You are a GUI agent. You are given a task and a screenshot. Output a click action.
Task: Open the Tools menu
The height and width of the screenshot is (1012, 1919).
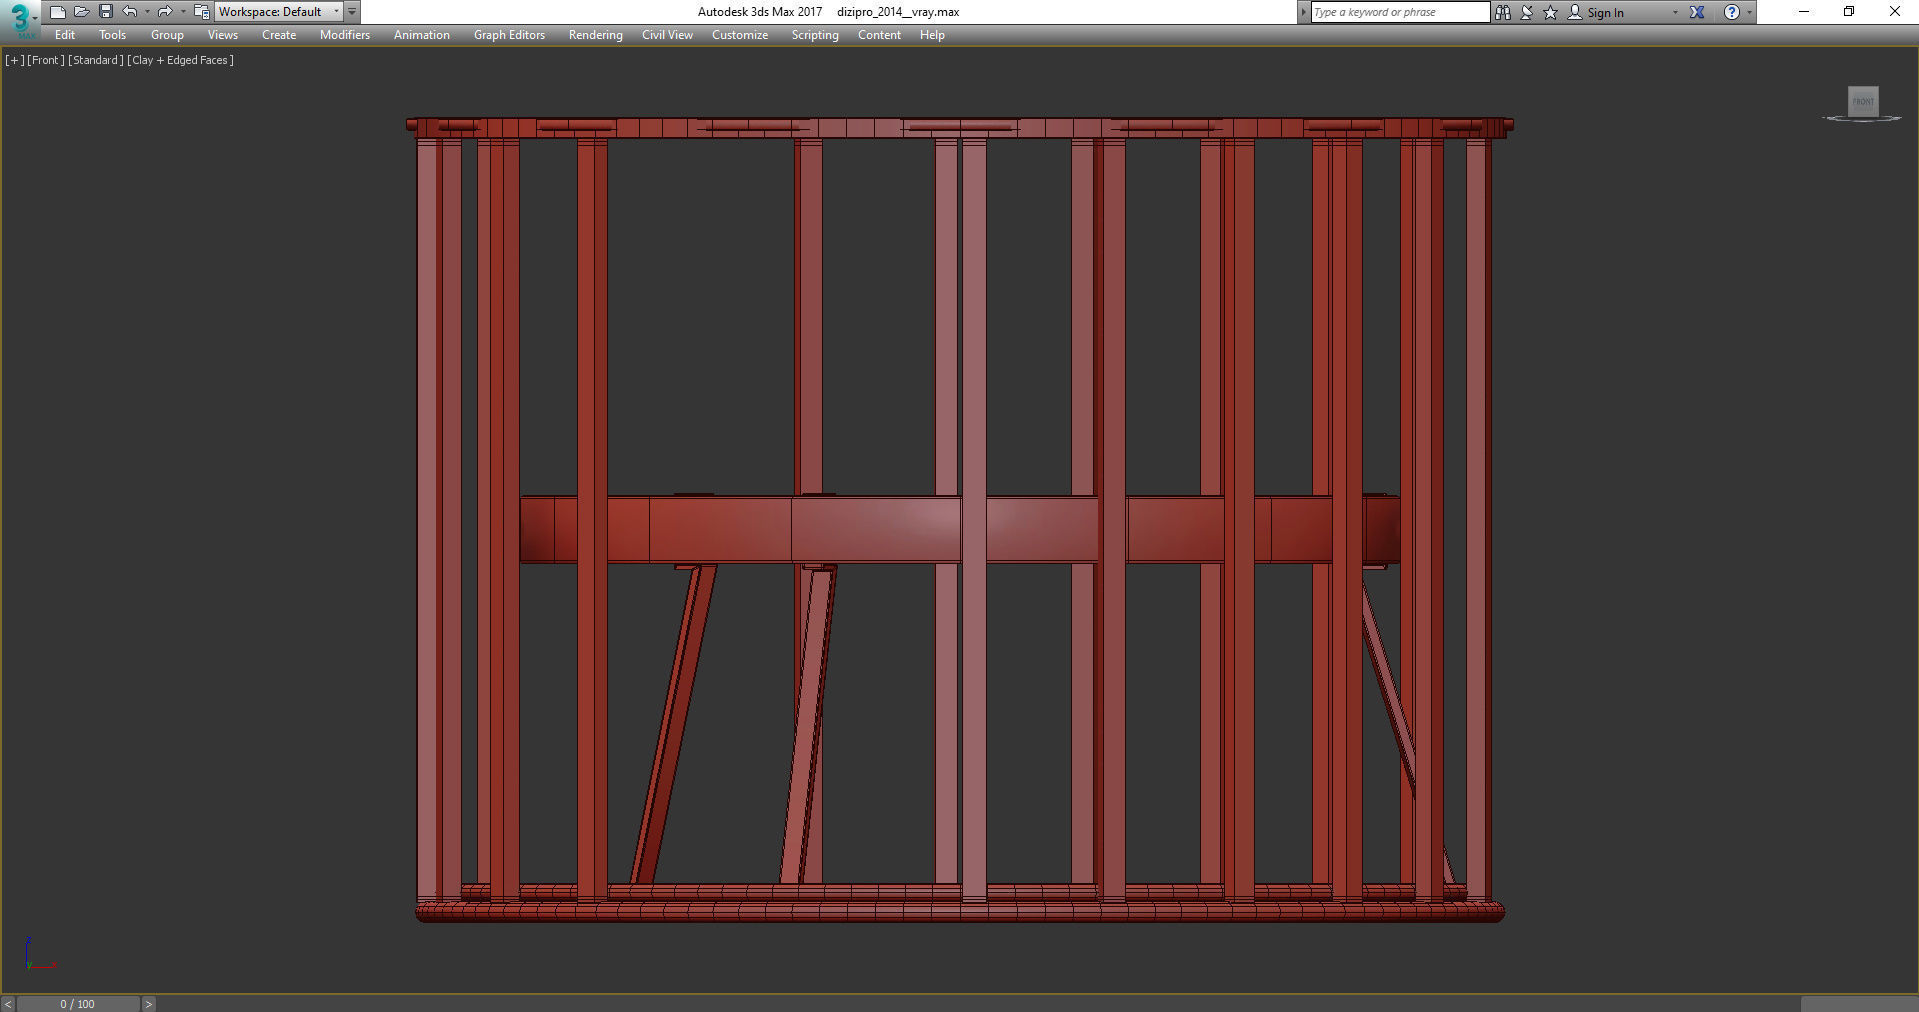click(x=112, y=35)
